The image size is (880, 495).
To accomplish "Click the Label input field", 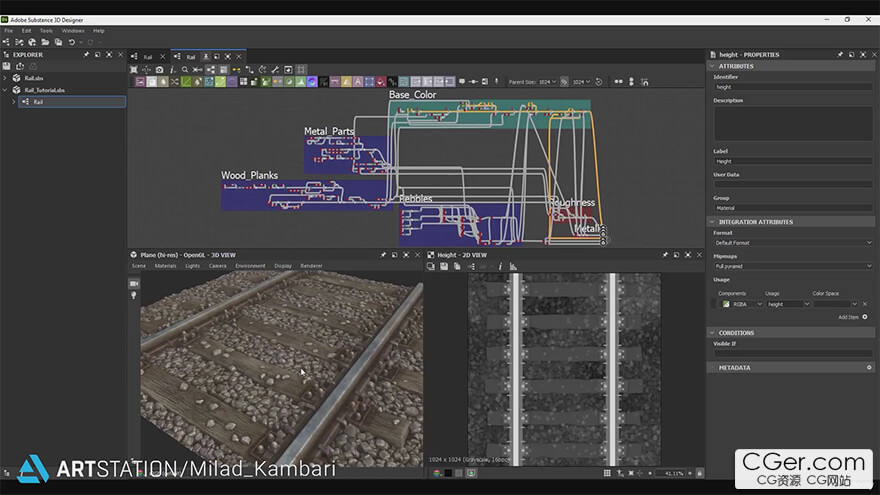I will point(793,161).
